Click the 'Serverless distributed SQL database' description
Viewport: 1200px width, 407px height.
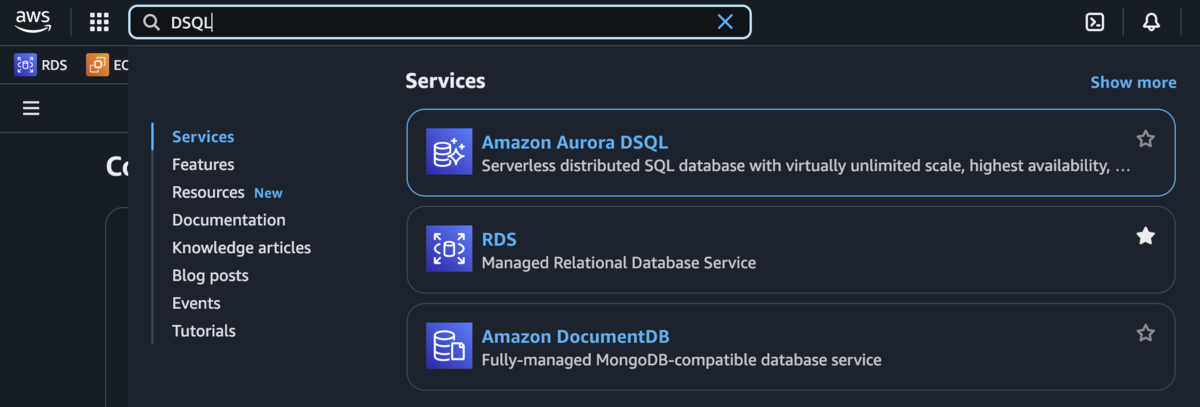coord(806,166)
